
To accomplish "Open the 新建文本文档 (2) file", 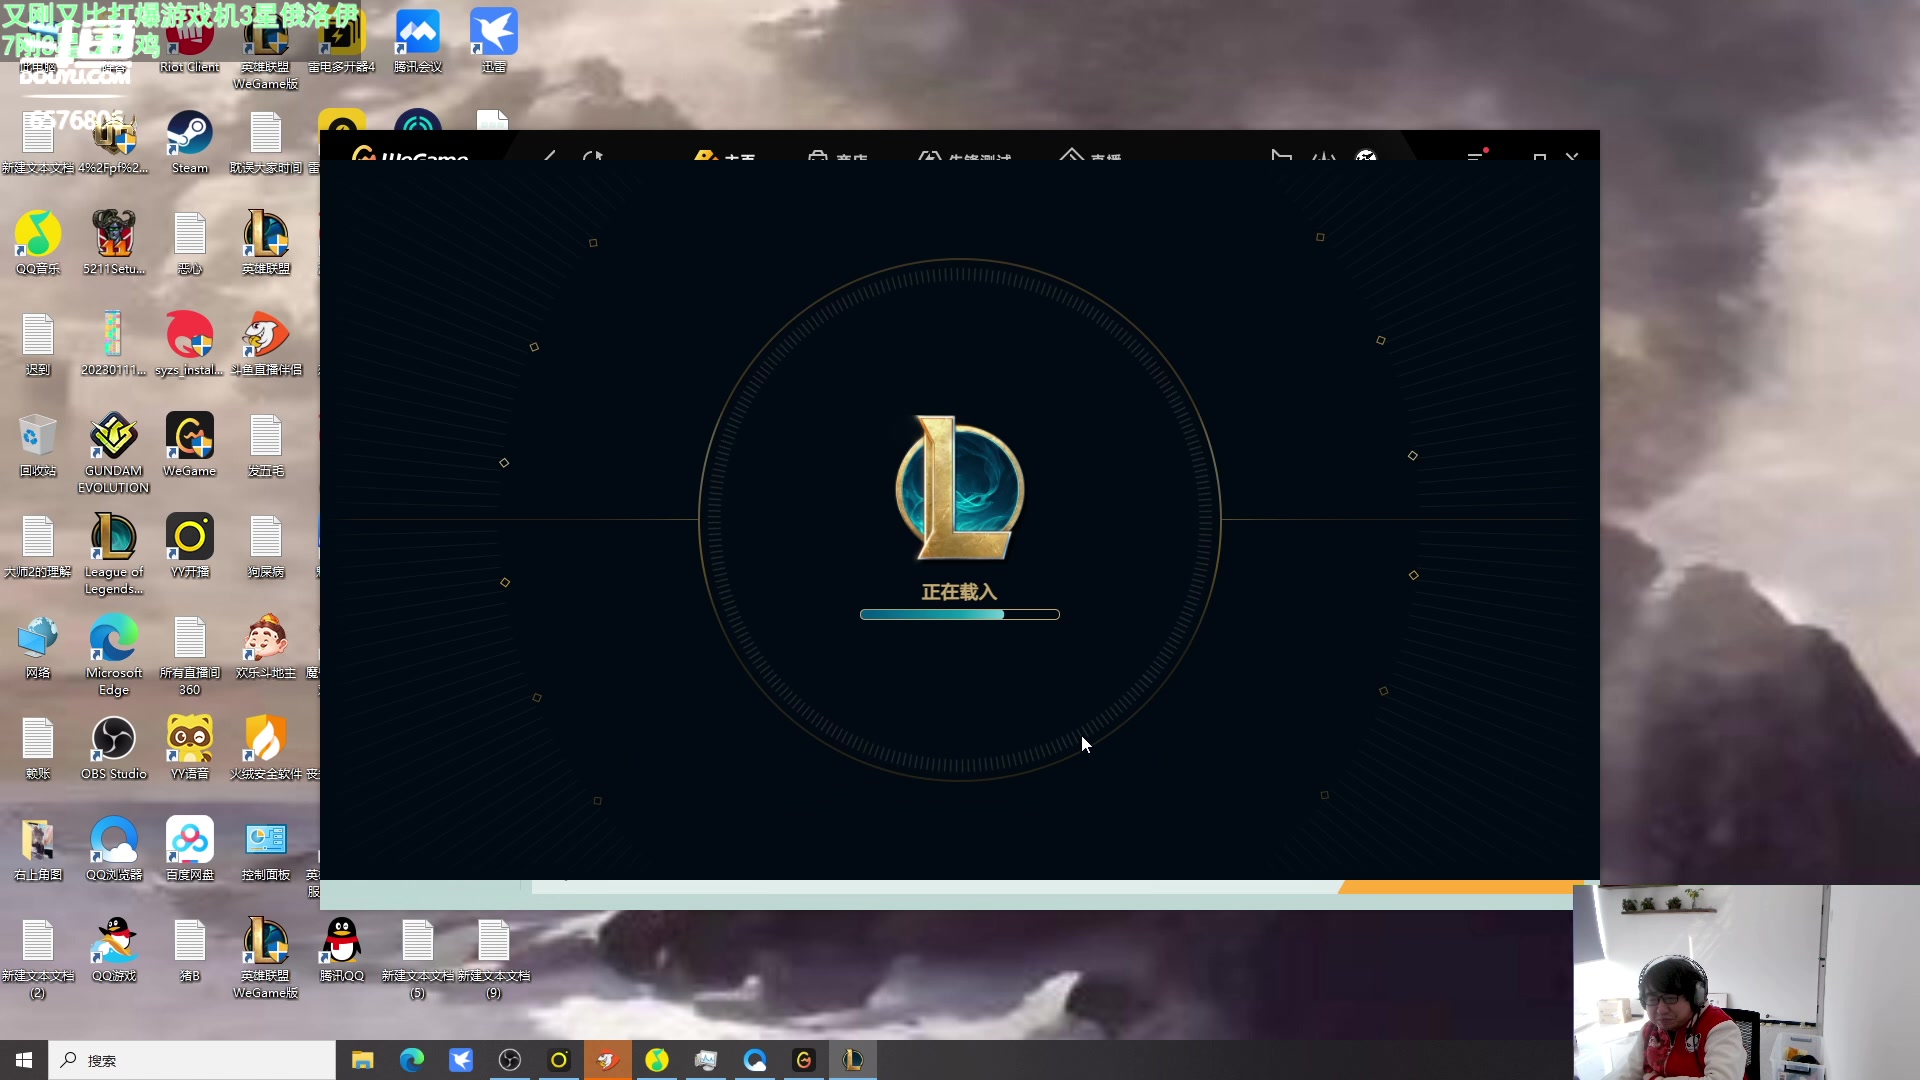I will click(x=38, y=958).
